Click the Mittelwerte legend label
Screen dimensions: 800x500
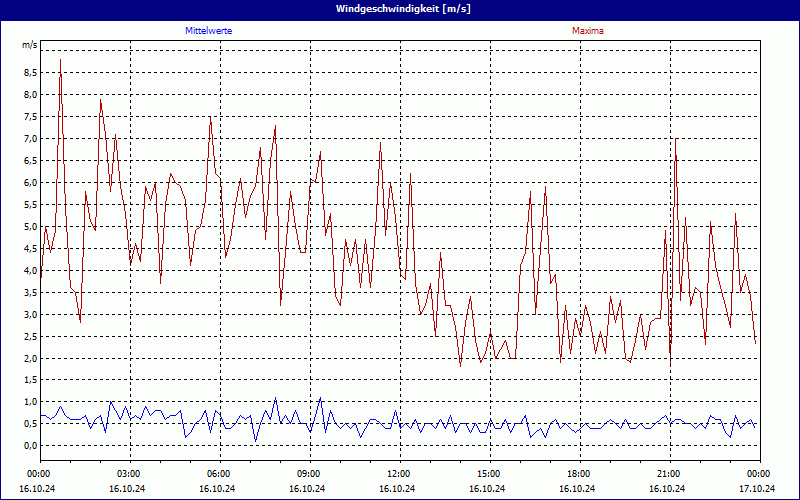209,31
